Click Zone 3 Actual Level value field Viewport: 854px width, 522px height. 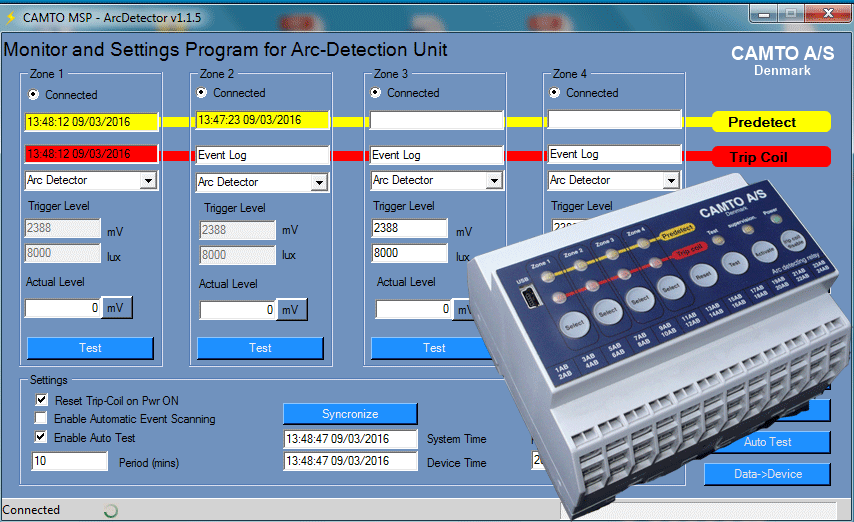tap(414, 309)
